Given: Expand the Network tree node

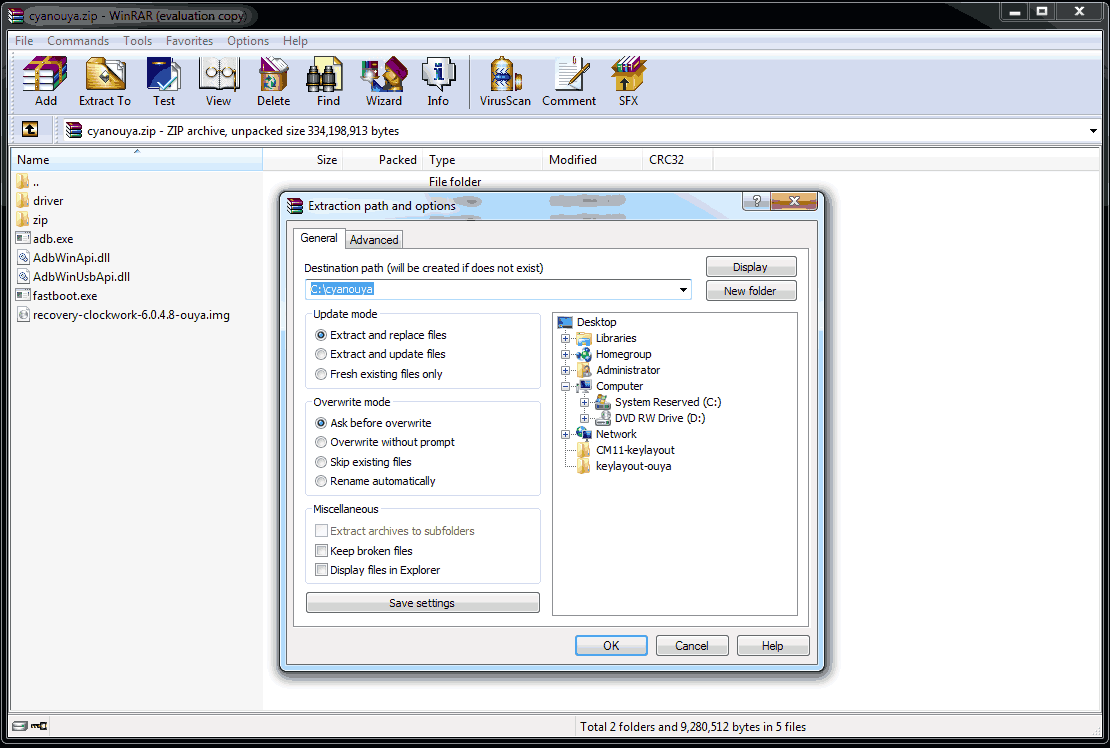Looking at the screenshot, I should click(565, 435).
